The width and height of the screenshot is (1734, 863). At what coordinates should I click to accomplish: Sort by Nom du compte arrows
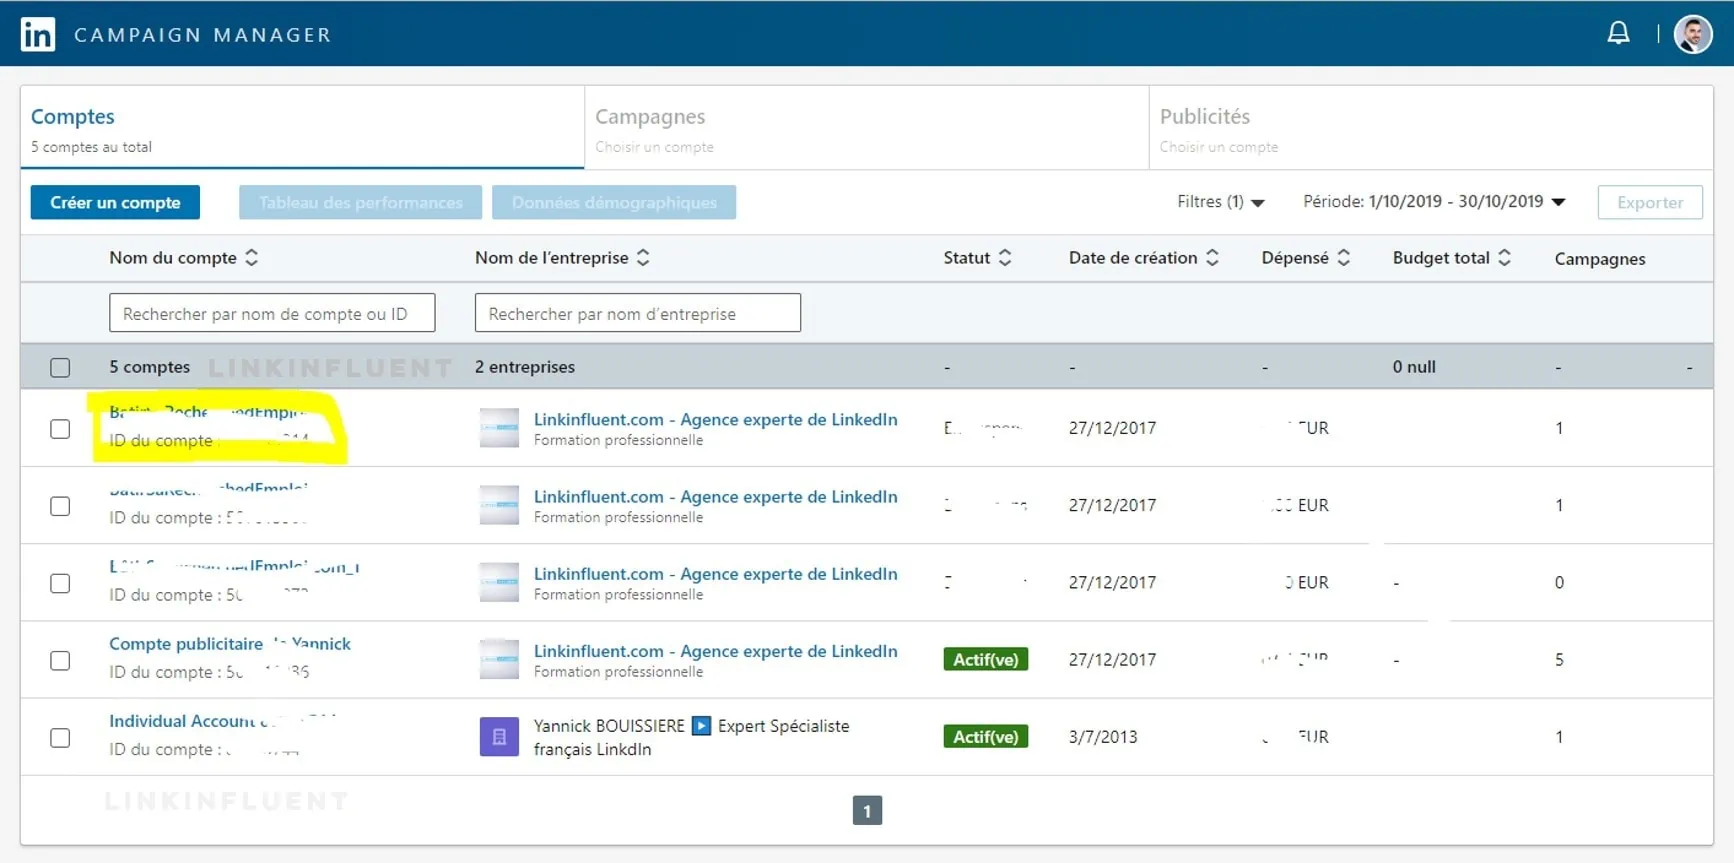[252, 258]
